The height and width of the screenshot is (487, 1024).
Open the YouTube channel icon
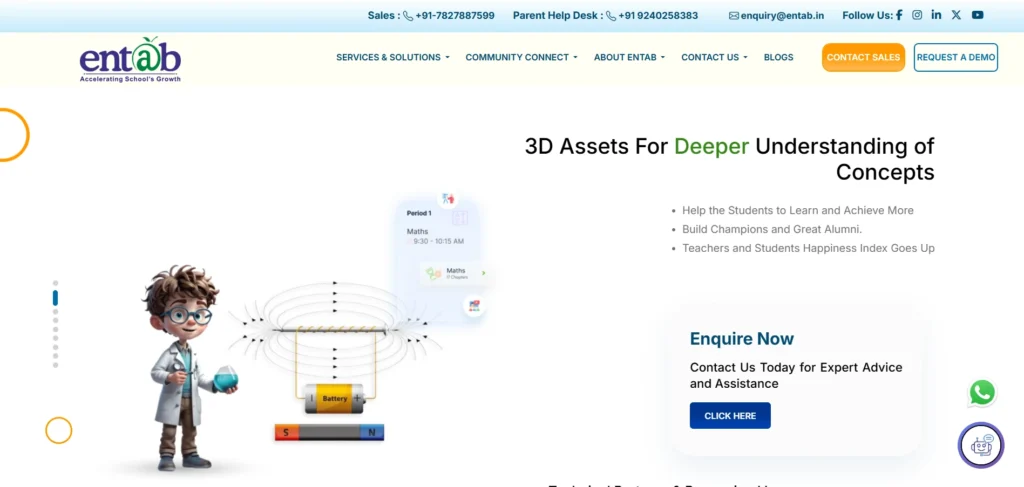pyautogui.click(x=977, y=15)
